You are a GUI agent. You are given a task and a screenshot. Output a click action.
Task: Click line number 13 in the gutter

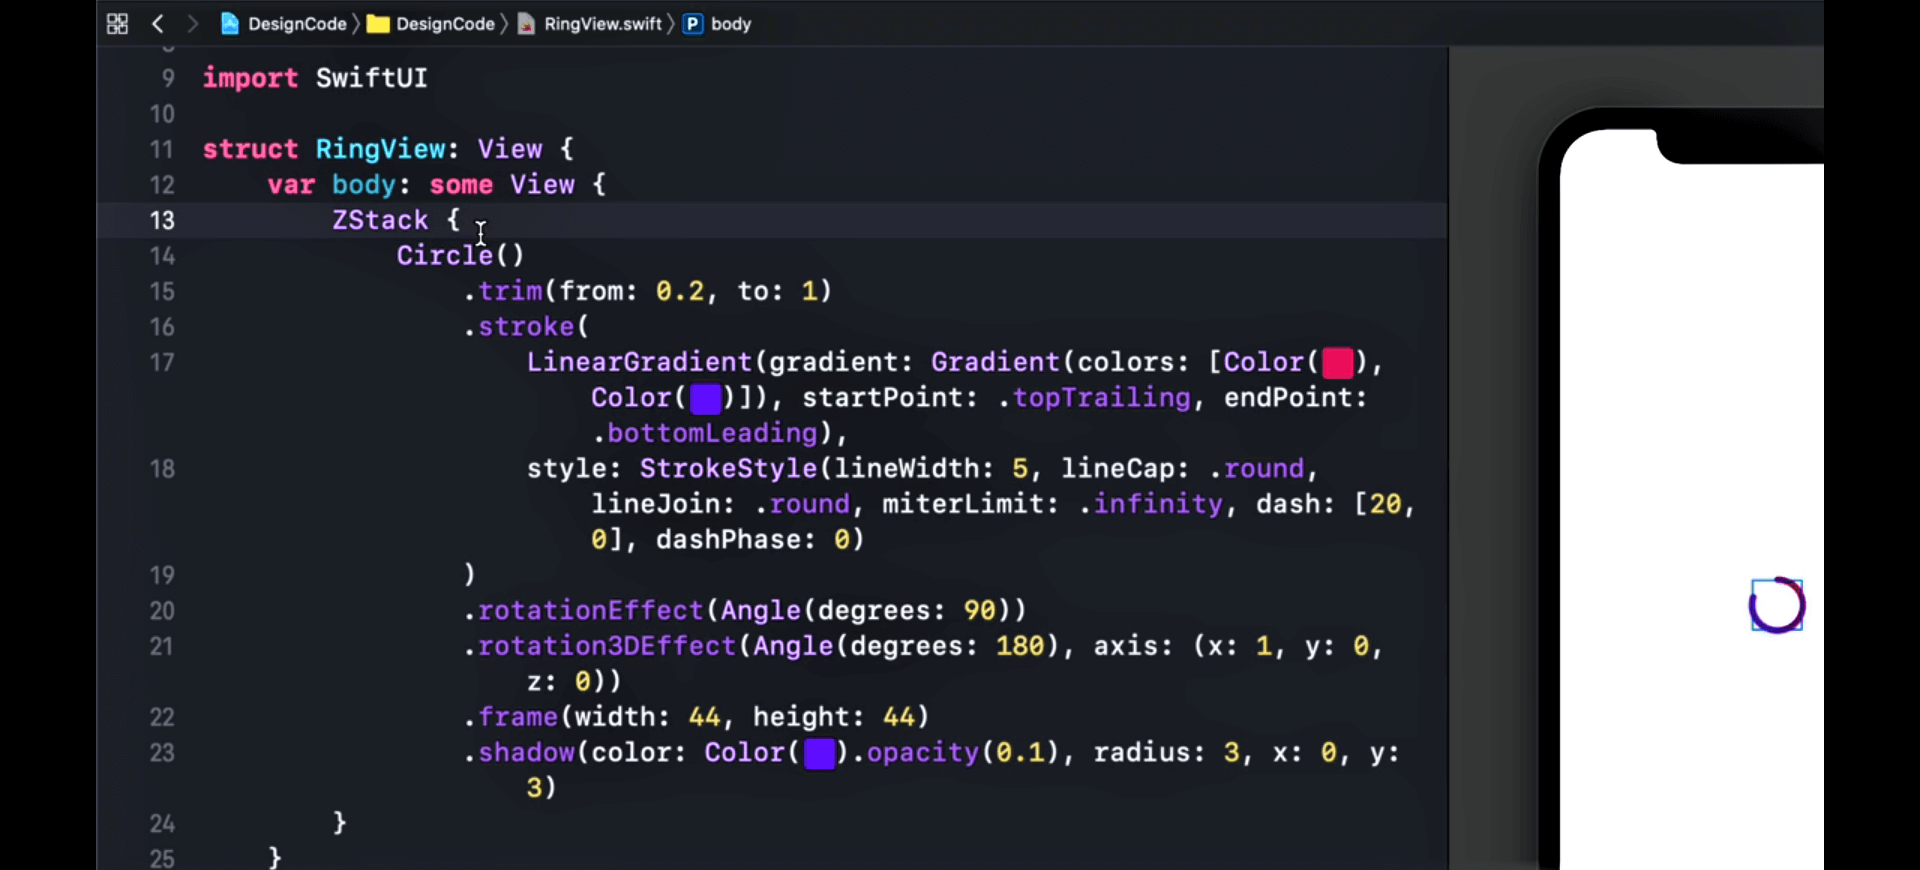(162, 220)
